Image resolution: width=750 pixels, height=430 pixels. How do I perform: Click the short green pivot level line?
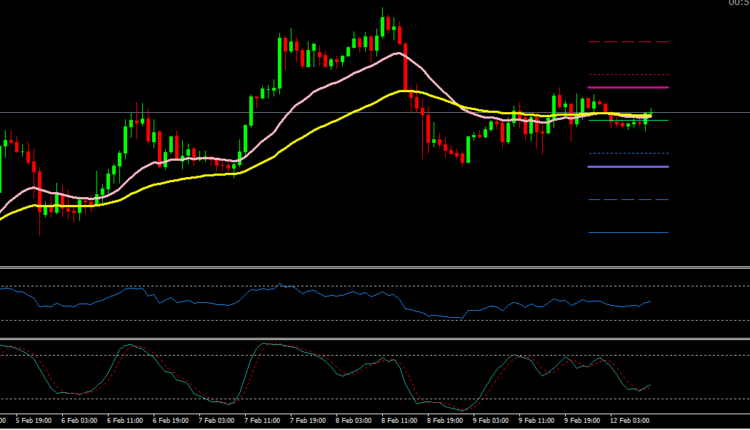point(628,121)
